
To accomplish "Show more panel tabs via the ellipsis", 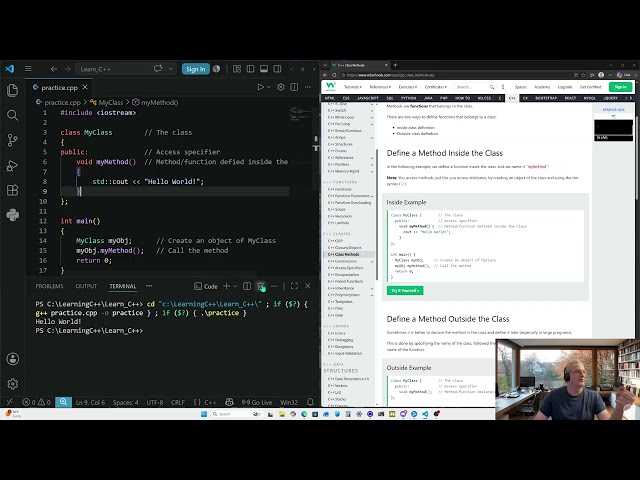I will [149, 286].
